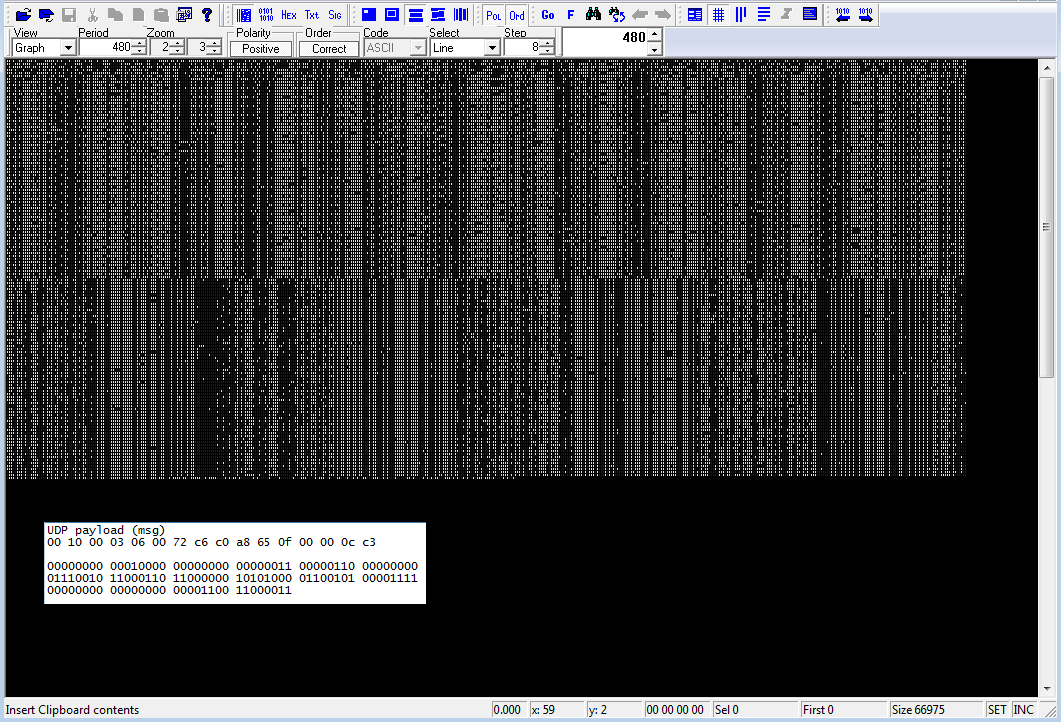Click the table columns view icon
This screenshot has width=1061, height=722.
(695, 14)
